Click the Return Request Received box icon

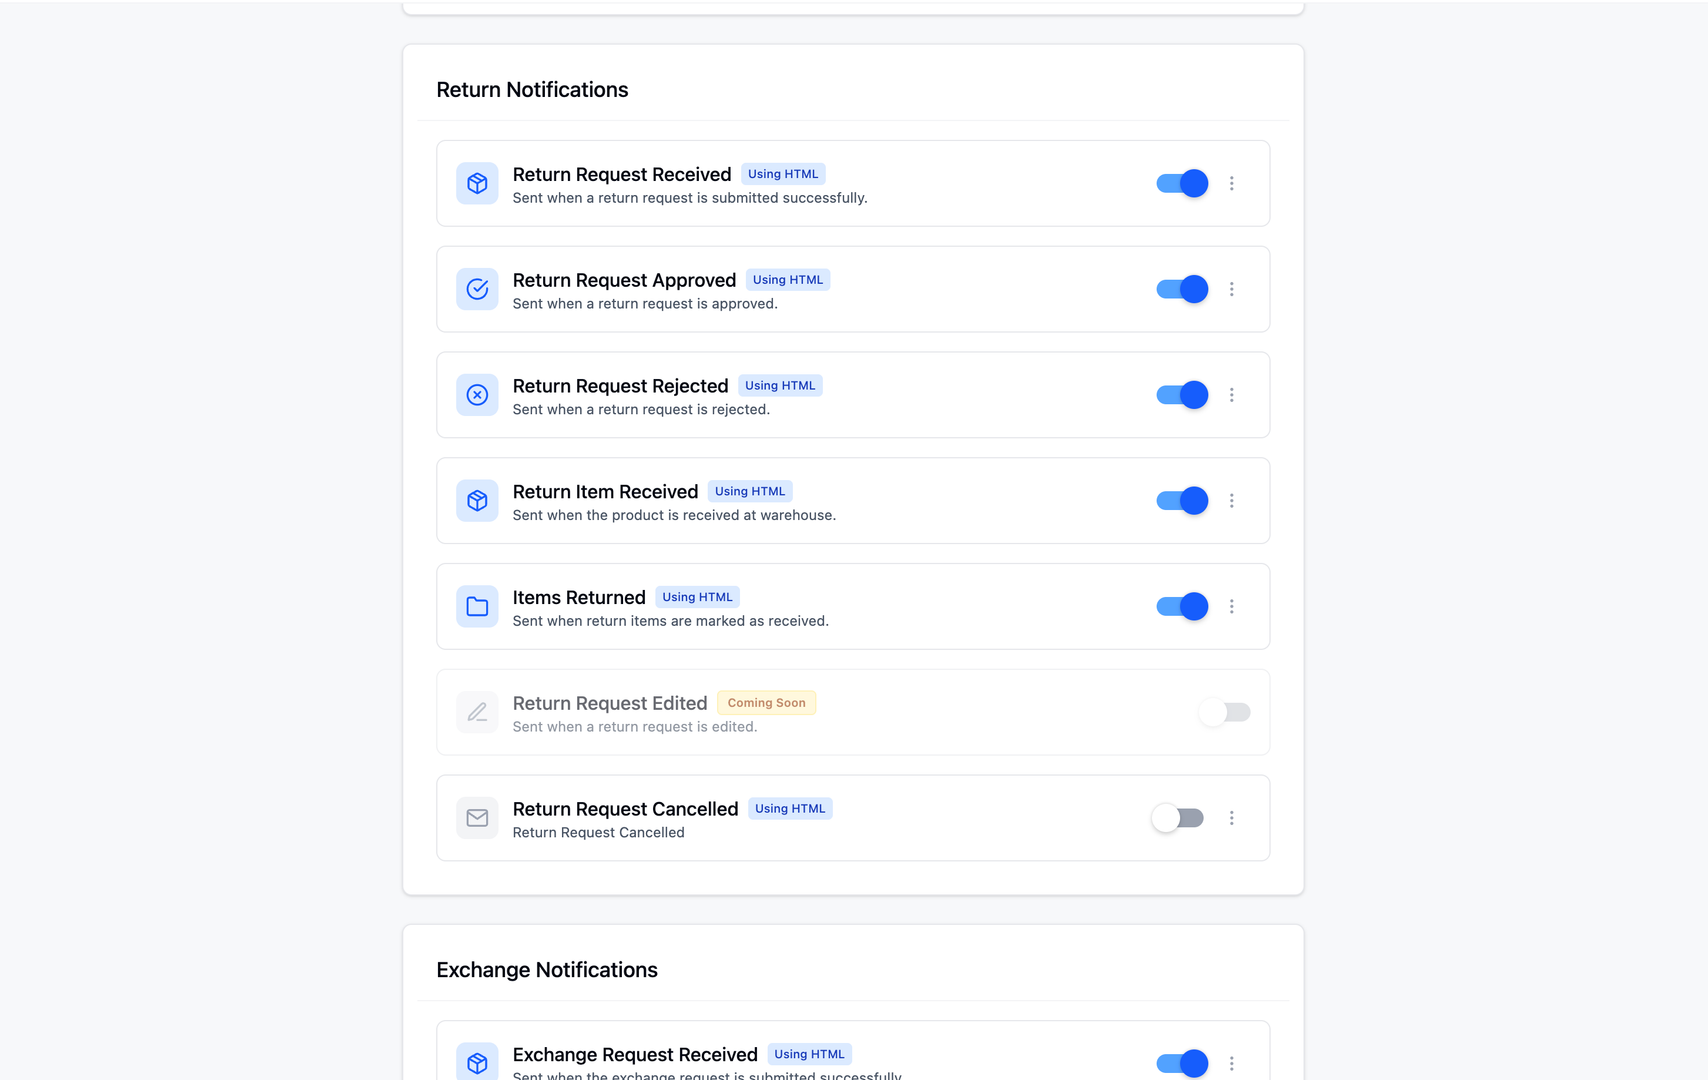477,183
